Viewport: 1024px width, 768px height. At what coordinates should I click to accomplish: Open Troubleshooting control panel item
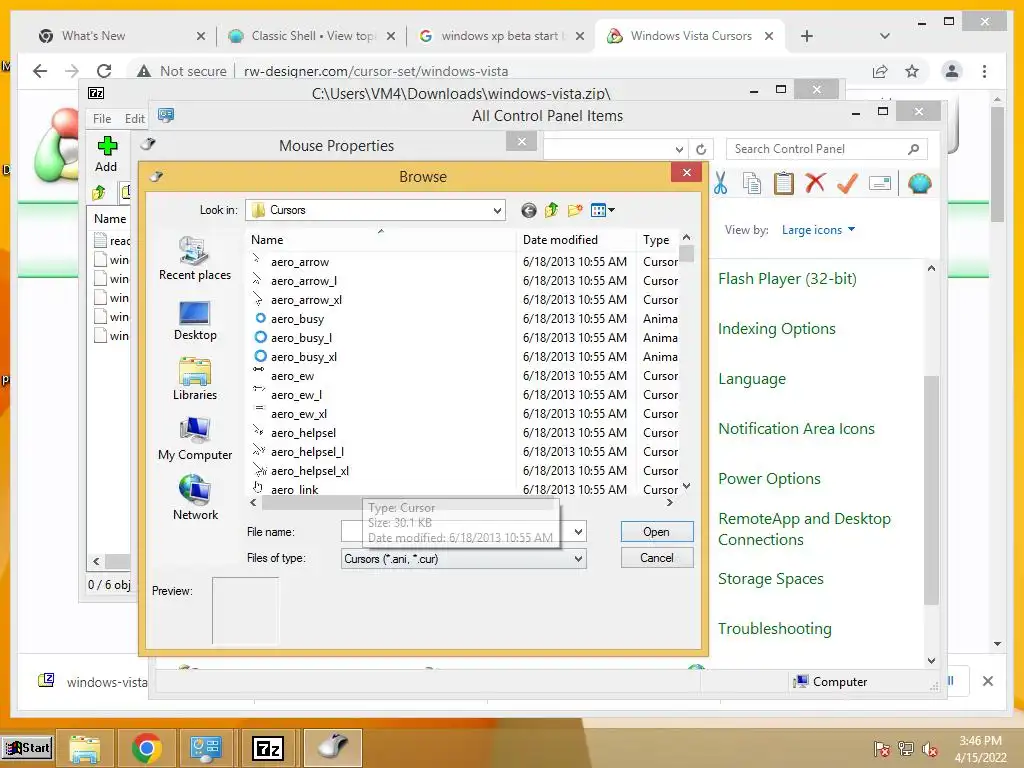click(x=775, y=629)
